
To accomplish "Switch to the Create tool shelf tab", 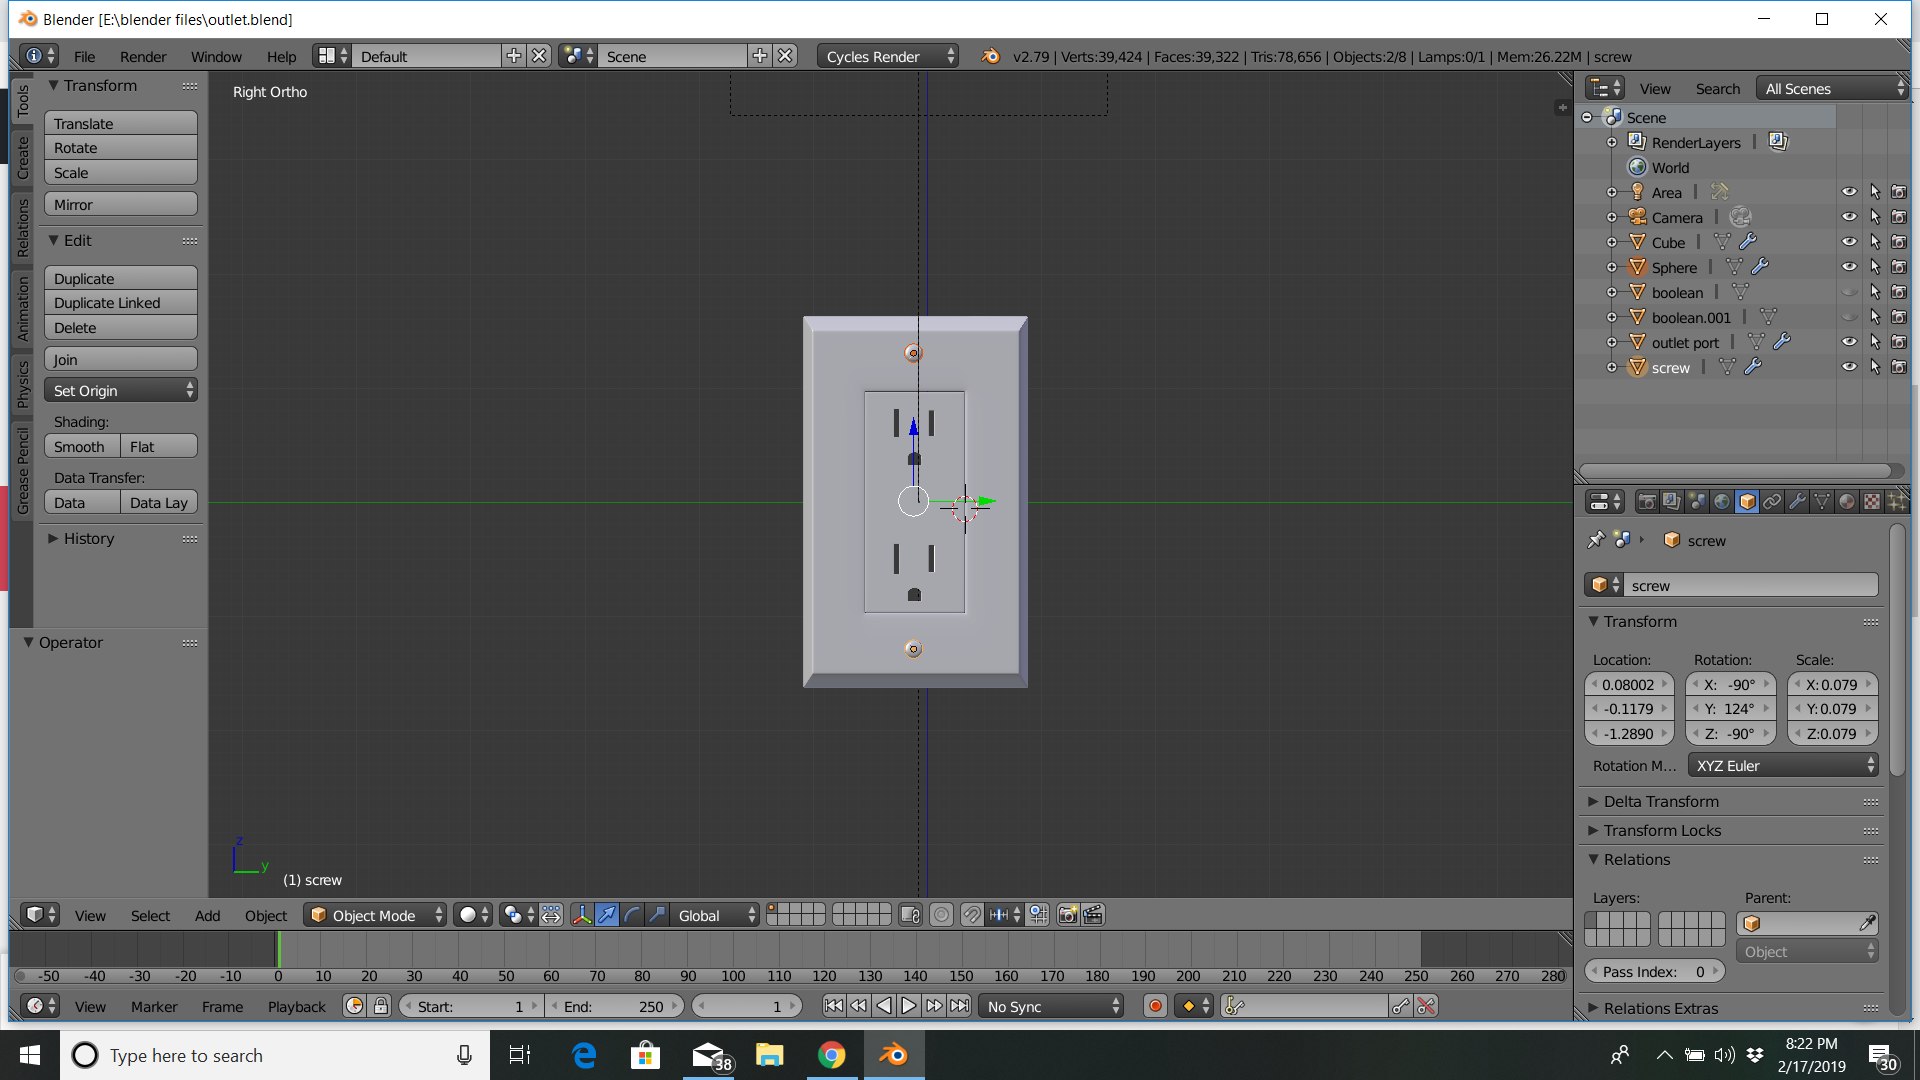I will pos(23,157).
